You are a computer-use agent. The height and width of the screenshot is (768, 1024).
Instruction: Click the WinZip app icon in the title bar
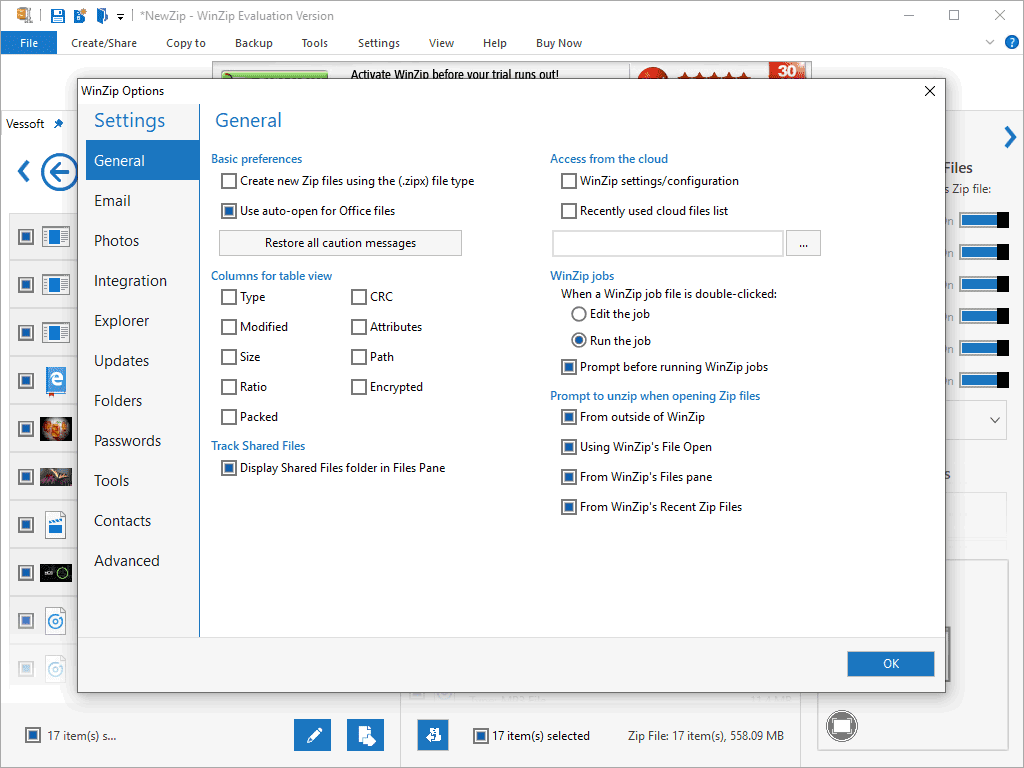pyautogui.click(x=24, y=15)
